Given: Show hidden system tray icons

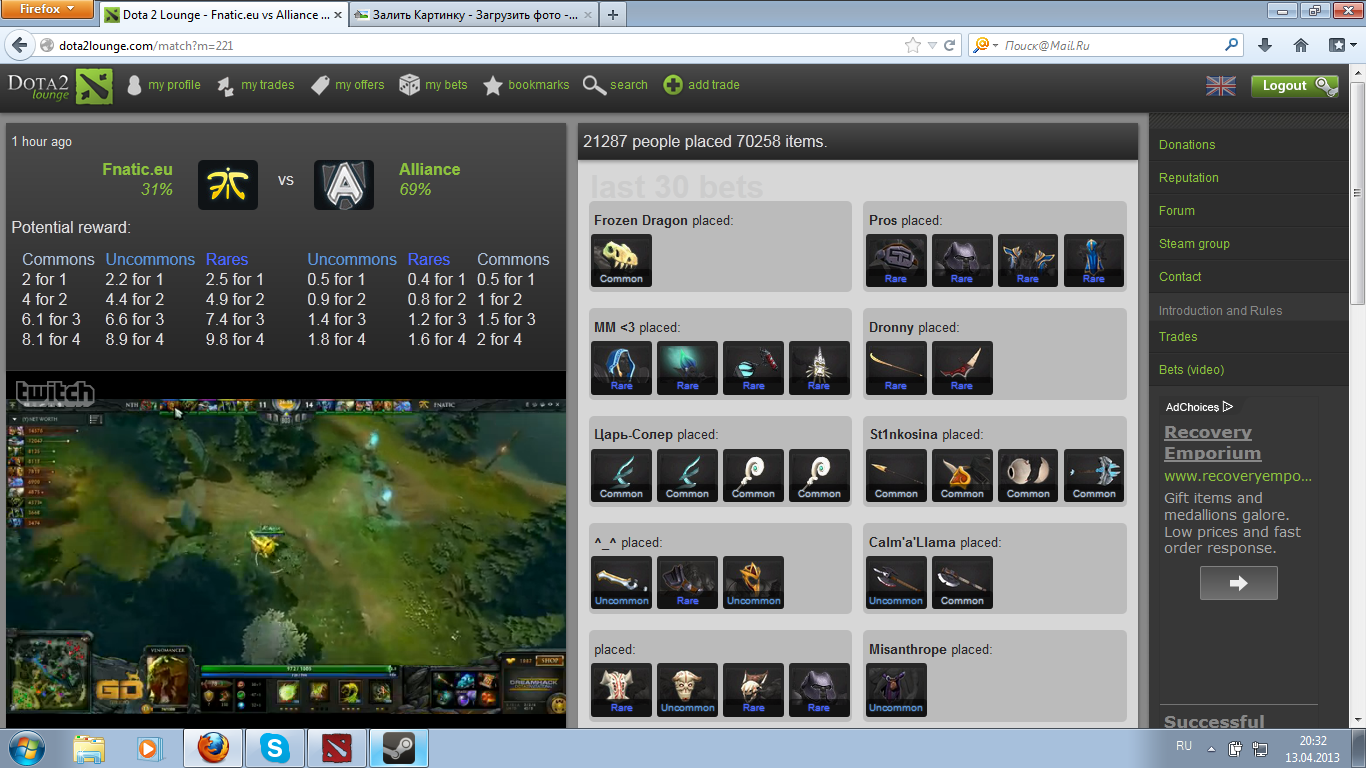Looking at the screenshot, I should [1212, 748].
